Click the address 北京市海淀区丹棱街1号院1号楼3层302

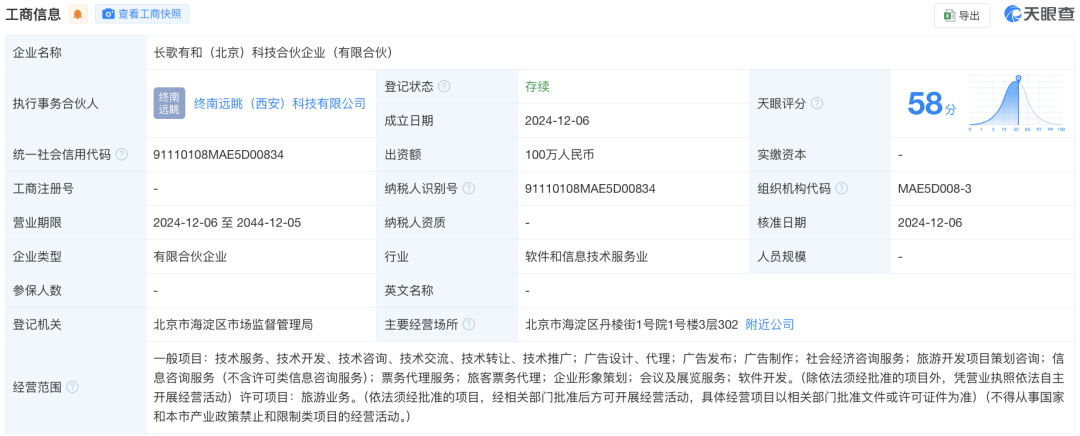tap(632, 324)
